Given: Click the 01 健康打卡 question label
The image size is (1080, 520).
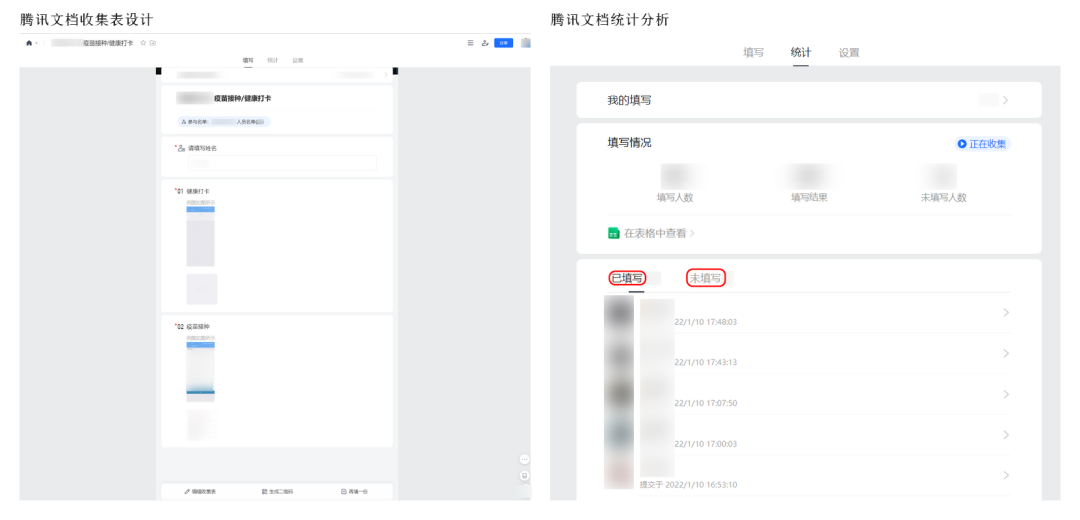Looking at the screenshot, I should [x=192, y=191].
